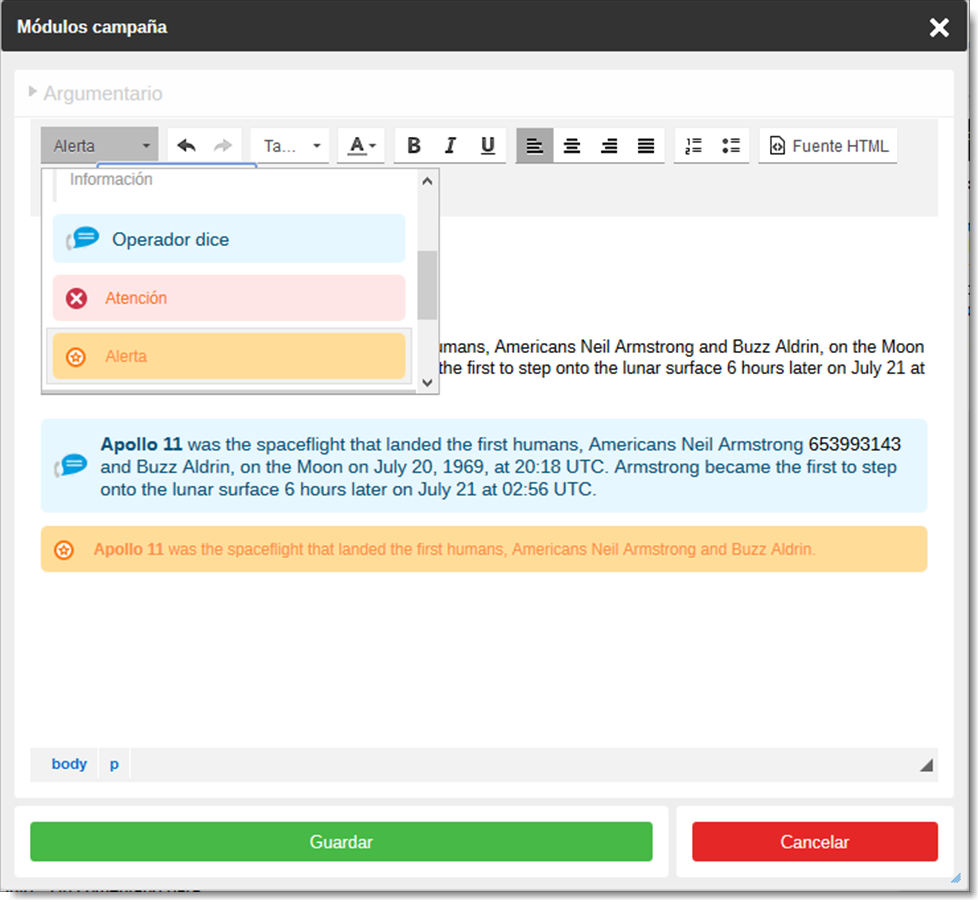
Task: Click the Redo arrow icon
Action: coord(222,146)
